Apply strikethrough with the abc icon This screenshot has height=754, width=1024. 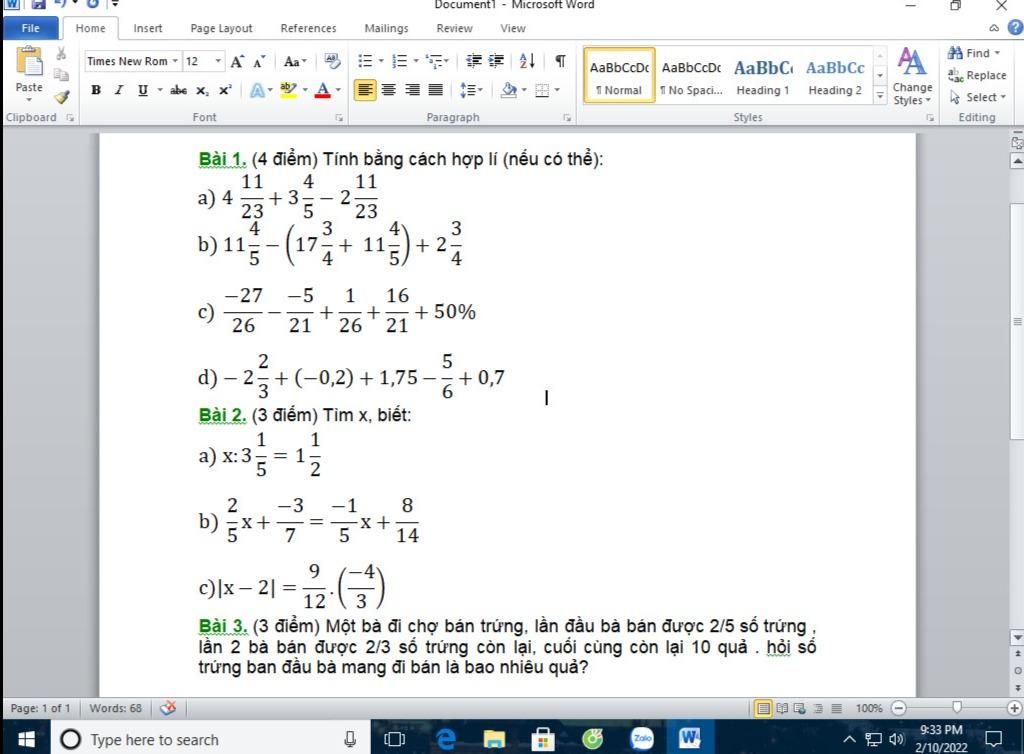(178, 90)
